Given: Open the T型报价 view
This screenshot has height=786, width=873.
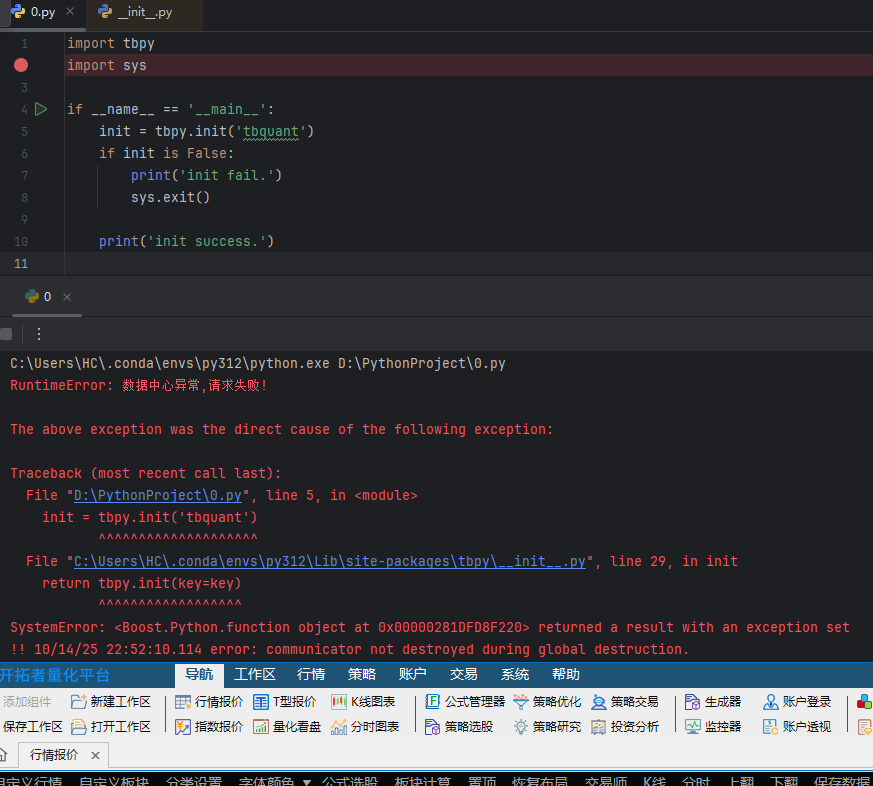Looking at the screenshot, I should tap(262, 702).
